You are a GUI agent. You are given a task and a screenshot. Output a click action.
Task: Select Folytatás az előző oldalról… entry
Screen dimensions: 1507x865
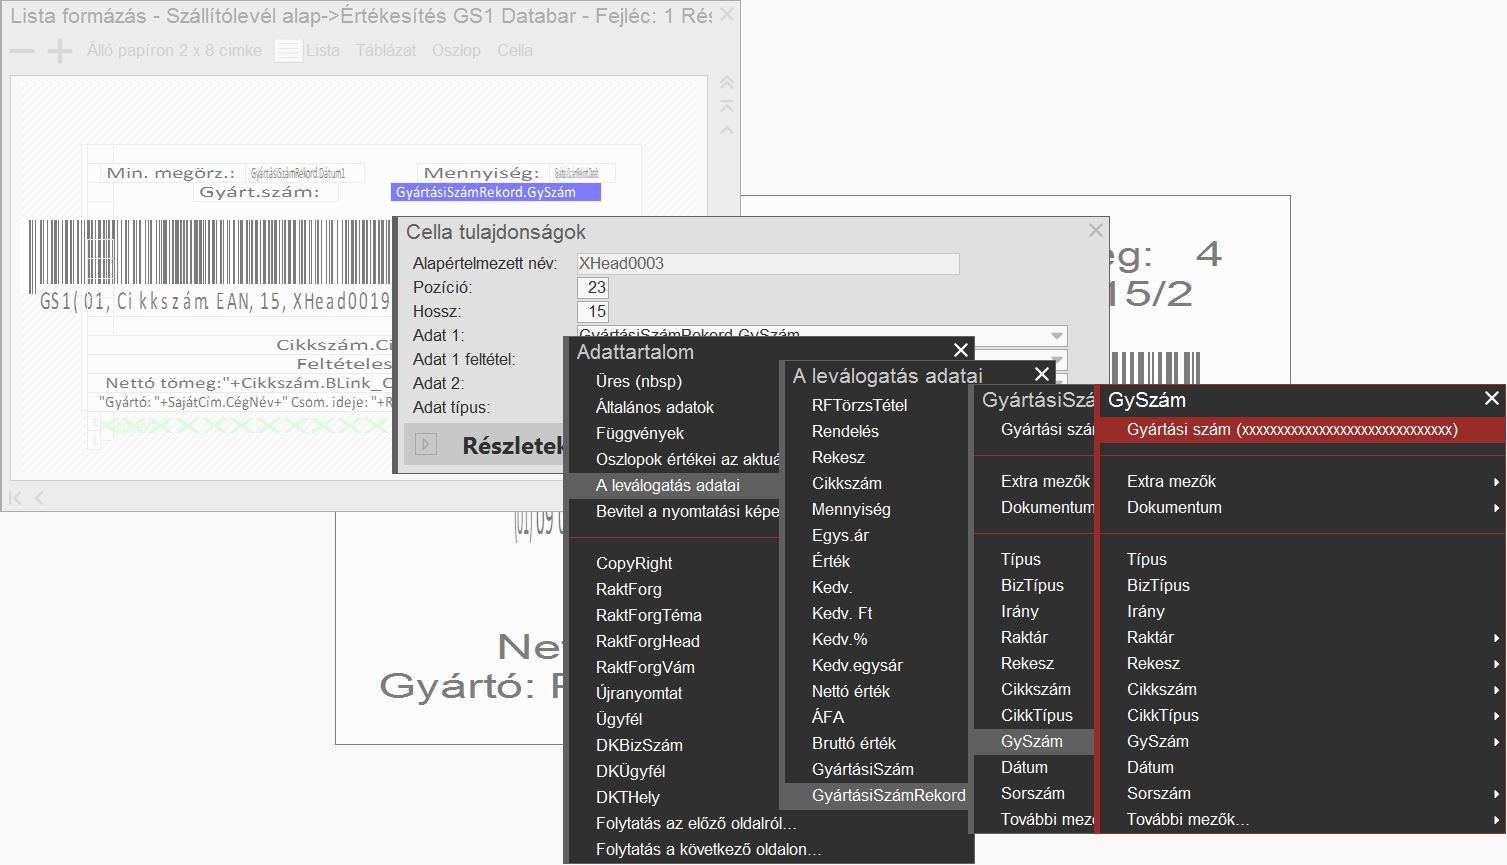(x=696, y=823)
